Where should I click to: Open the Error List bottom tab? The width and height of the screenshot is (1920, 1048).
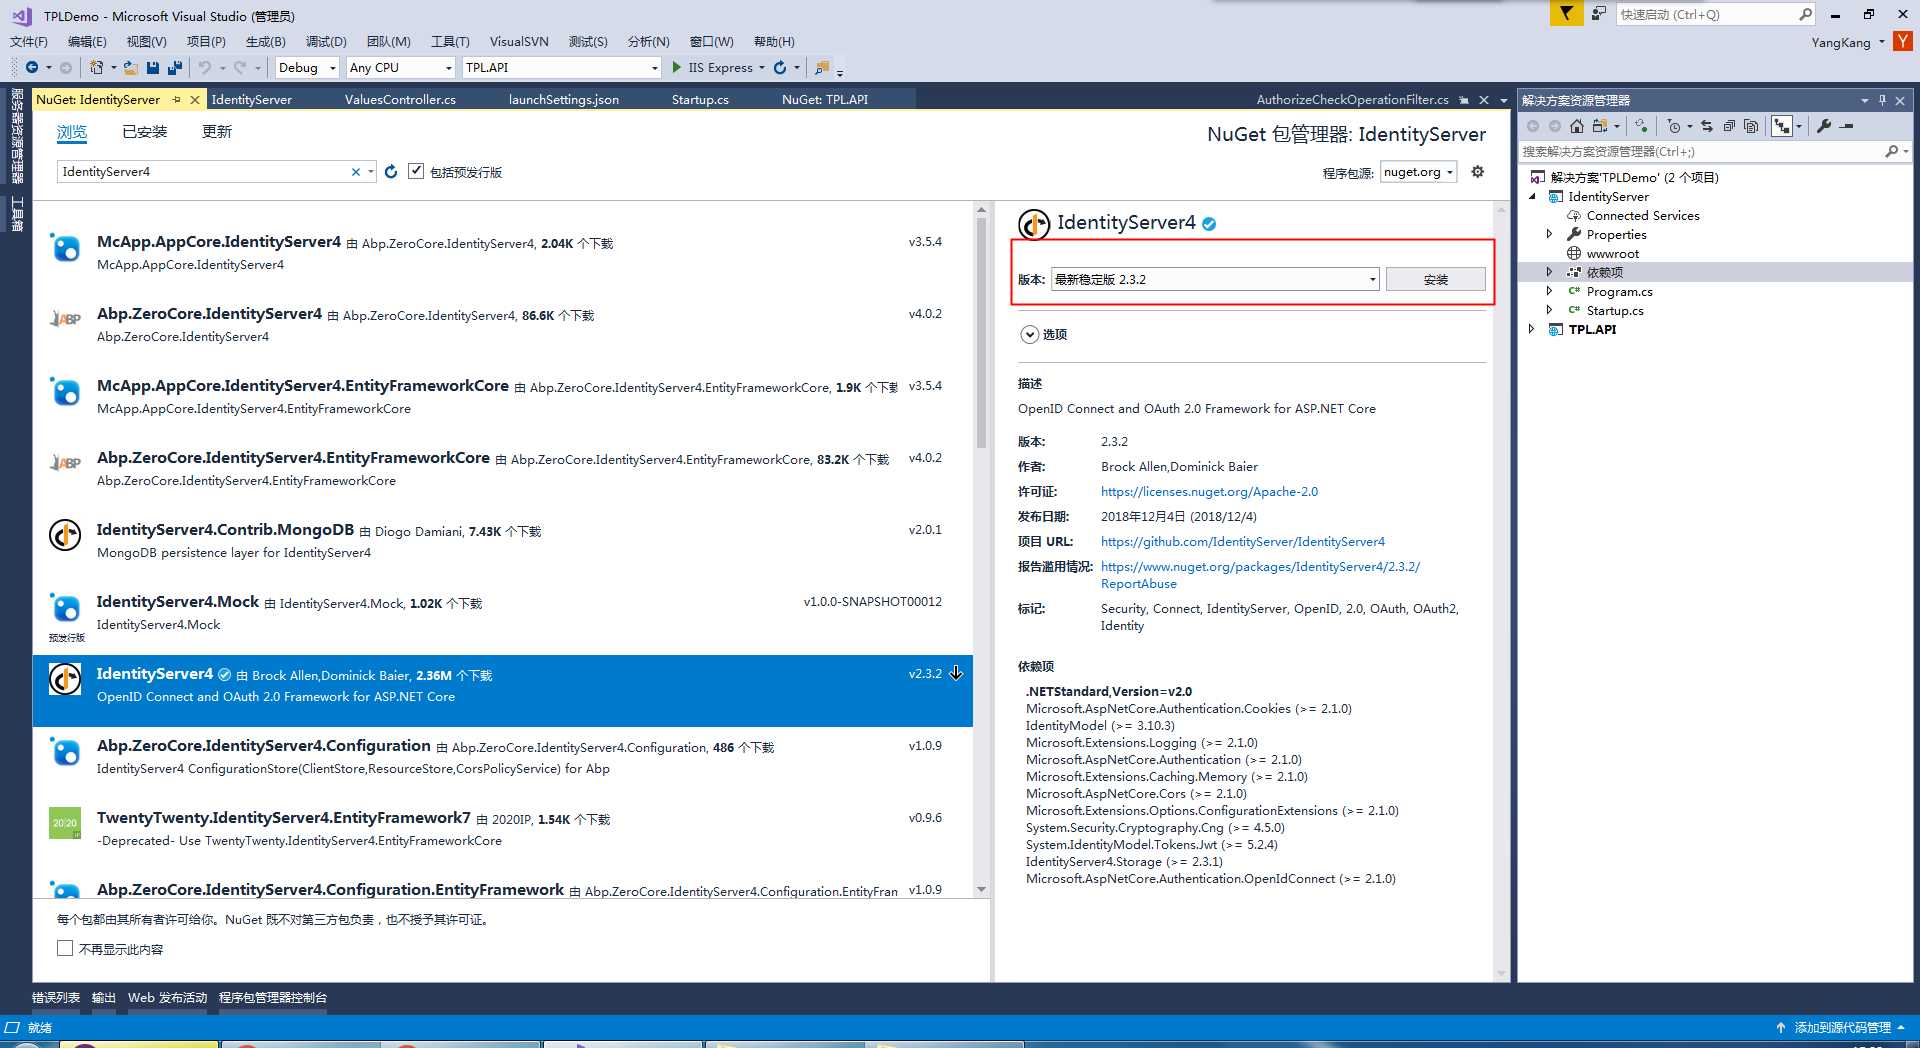56,997
